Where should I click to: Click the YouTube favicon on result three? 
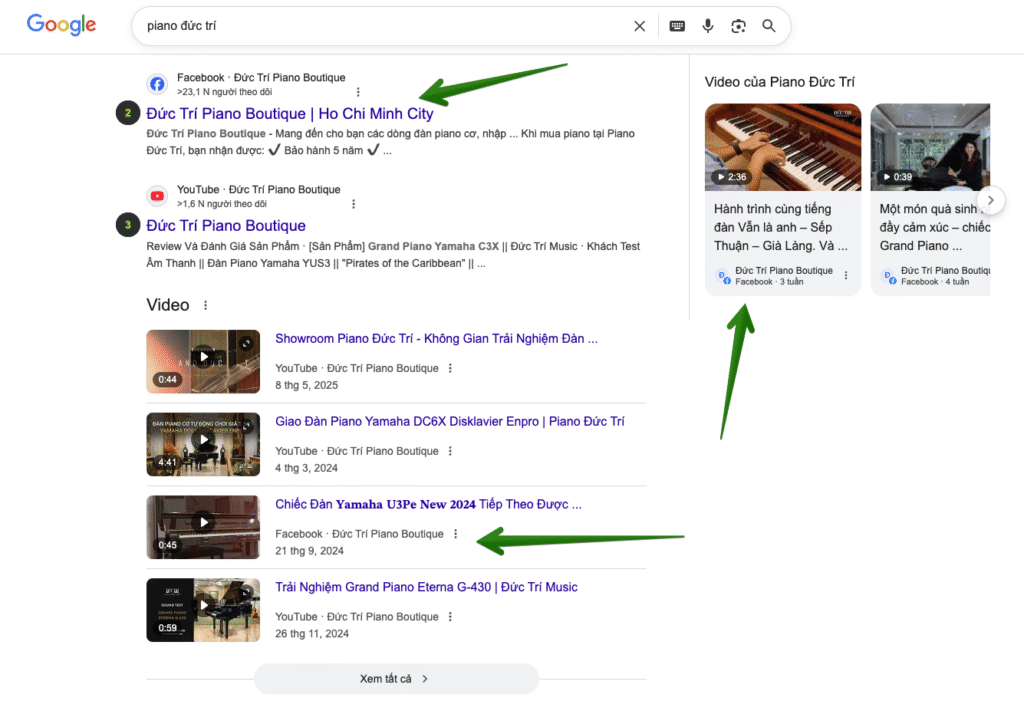coord(157,196)
